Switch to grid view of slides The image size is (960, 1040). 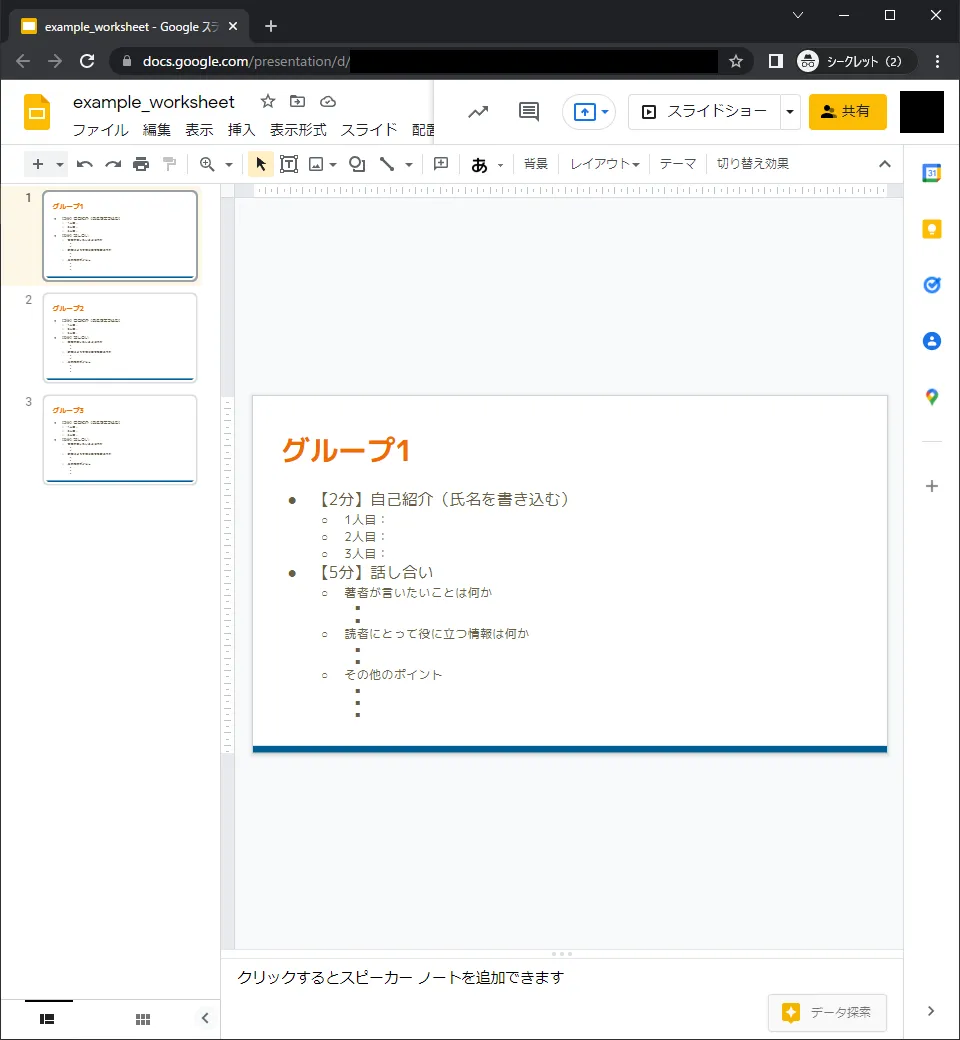[x=143, y=1019]
